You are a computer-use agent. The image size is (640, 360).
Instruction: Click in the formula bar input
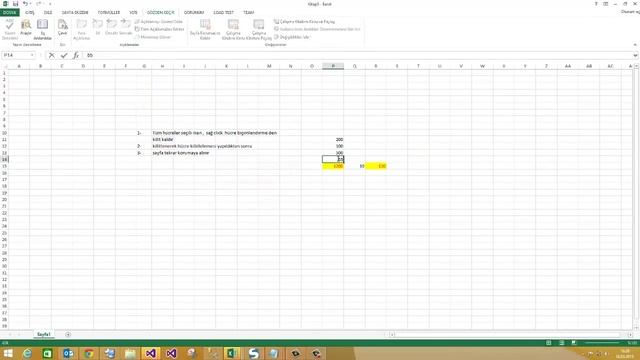[358, 55]
